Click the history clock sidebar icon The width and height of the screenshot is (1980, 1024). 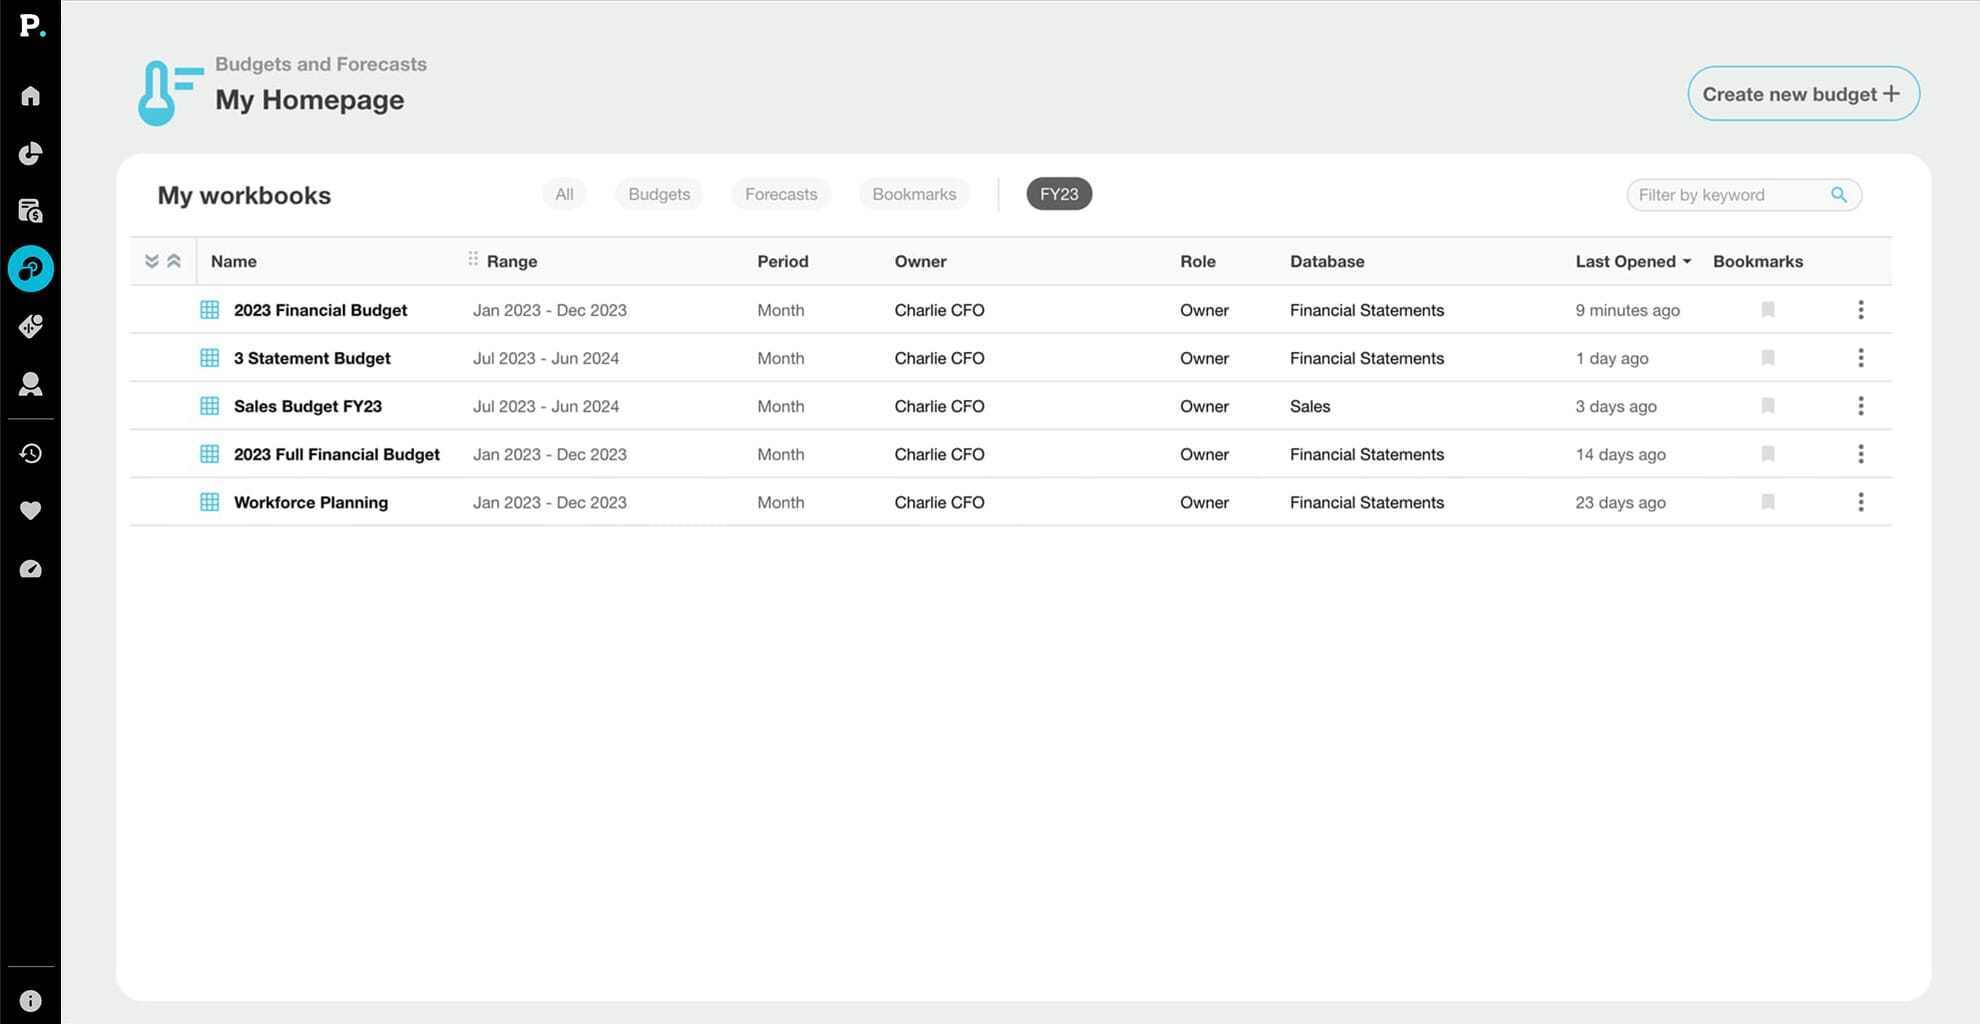(x=30, y=453)
